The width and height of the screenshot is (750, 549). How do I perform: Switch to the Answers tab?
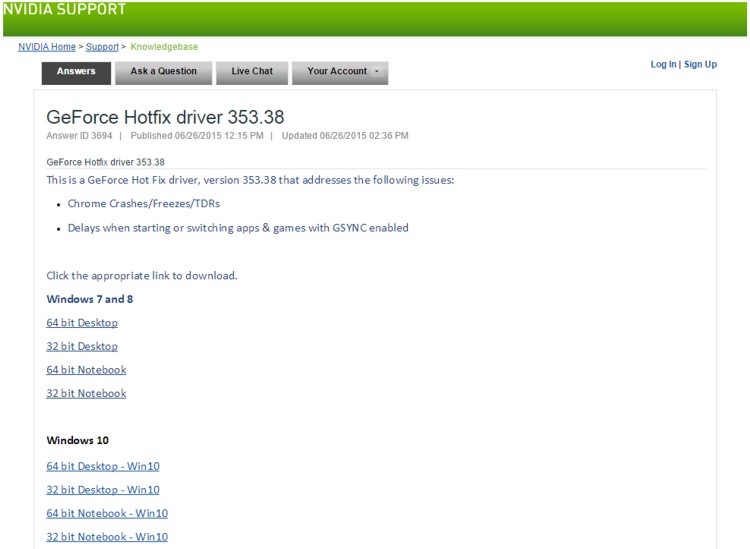coord(76,73)
